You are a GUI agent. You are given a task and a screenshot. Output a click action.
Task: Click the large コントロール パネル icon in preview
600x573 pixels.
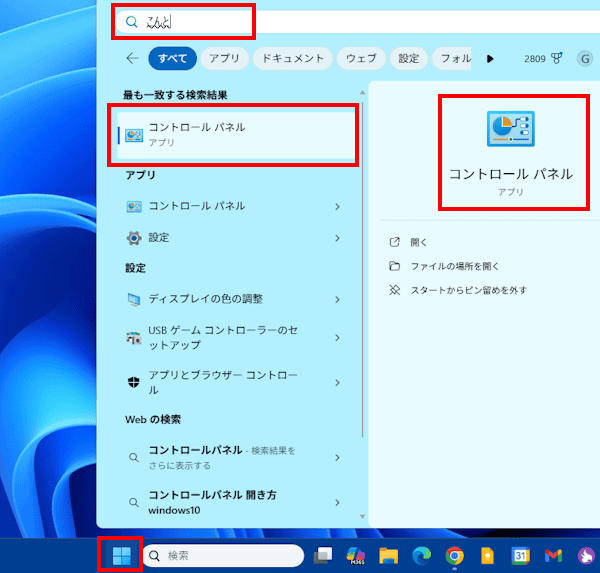[x=510, y=128]
